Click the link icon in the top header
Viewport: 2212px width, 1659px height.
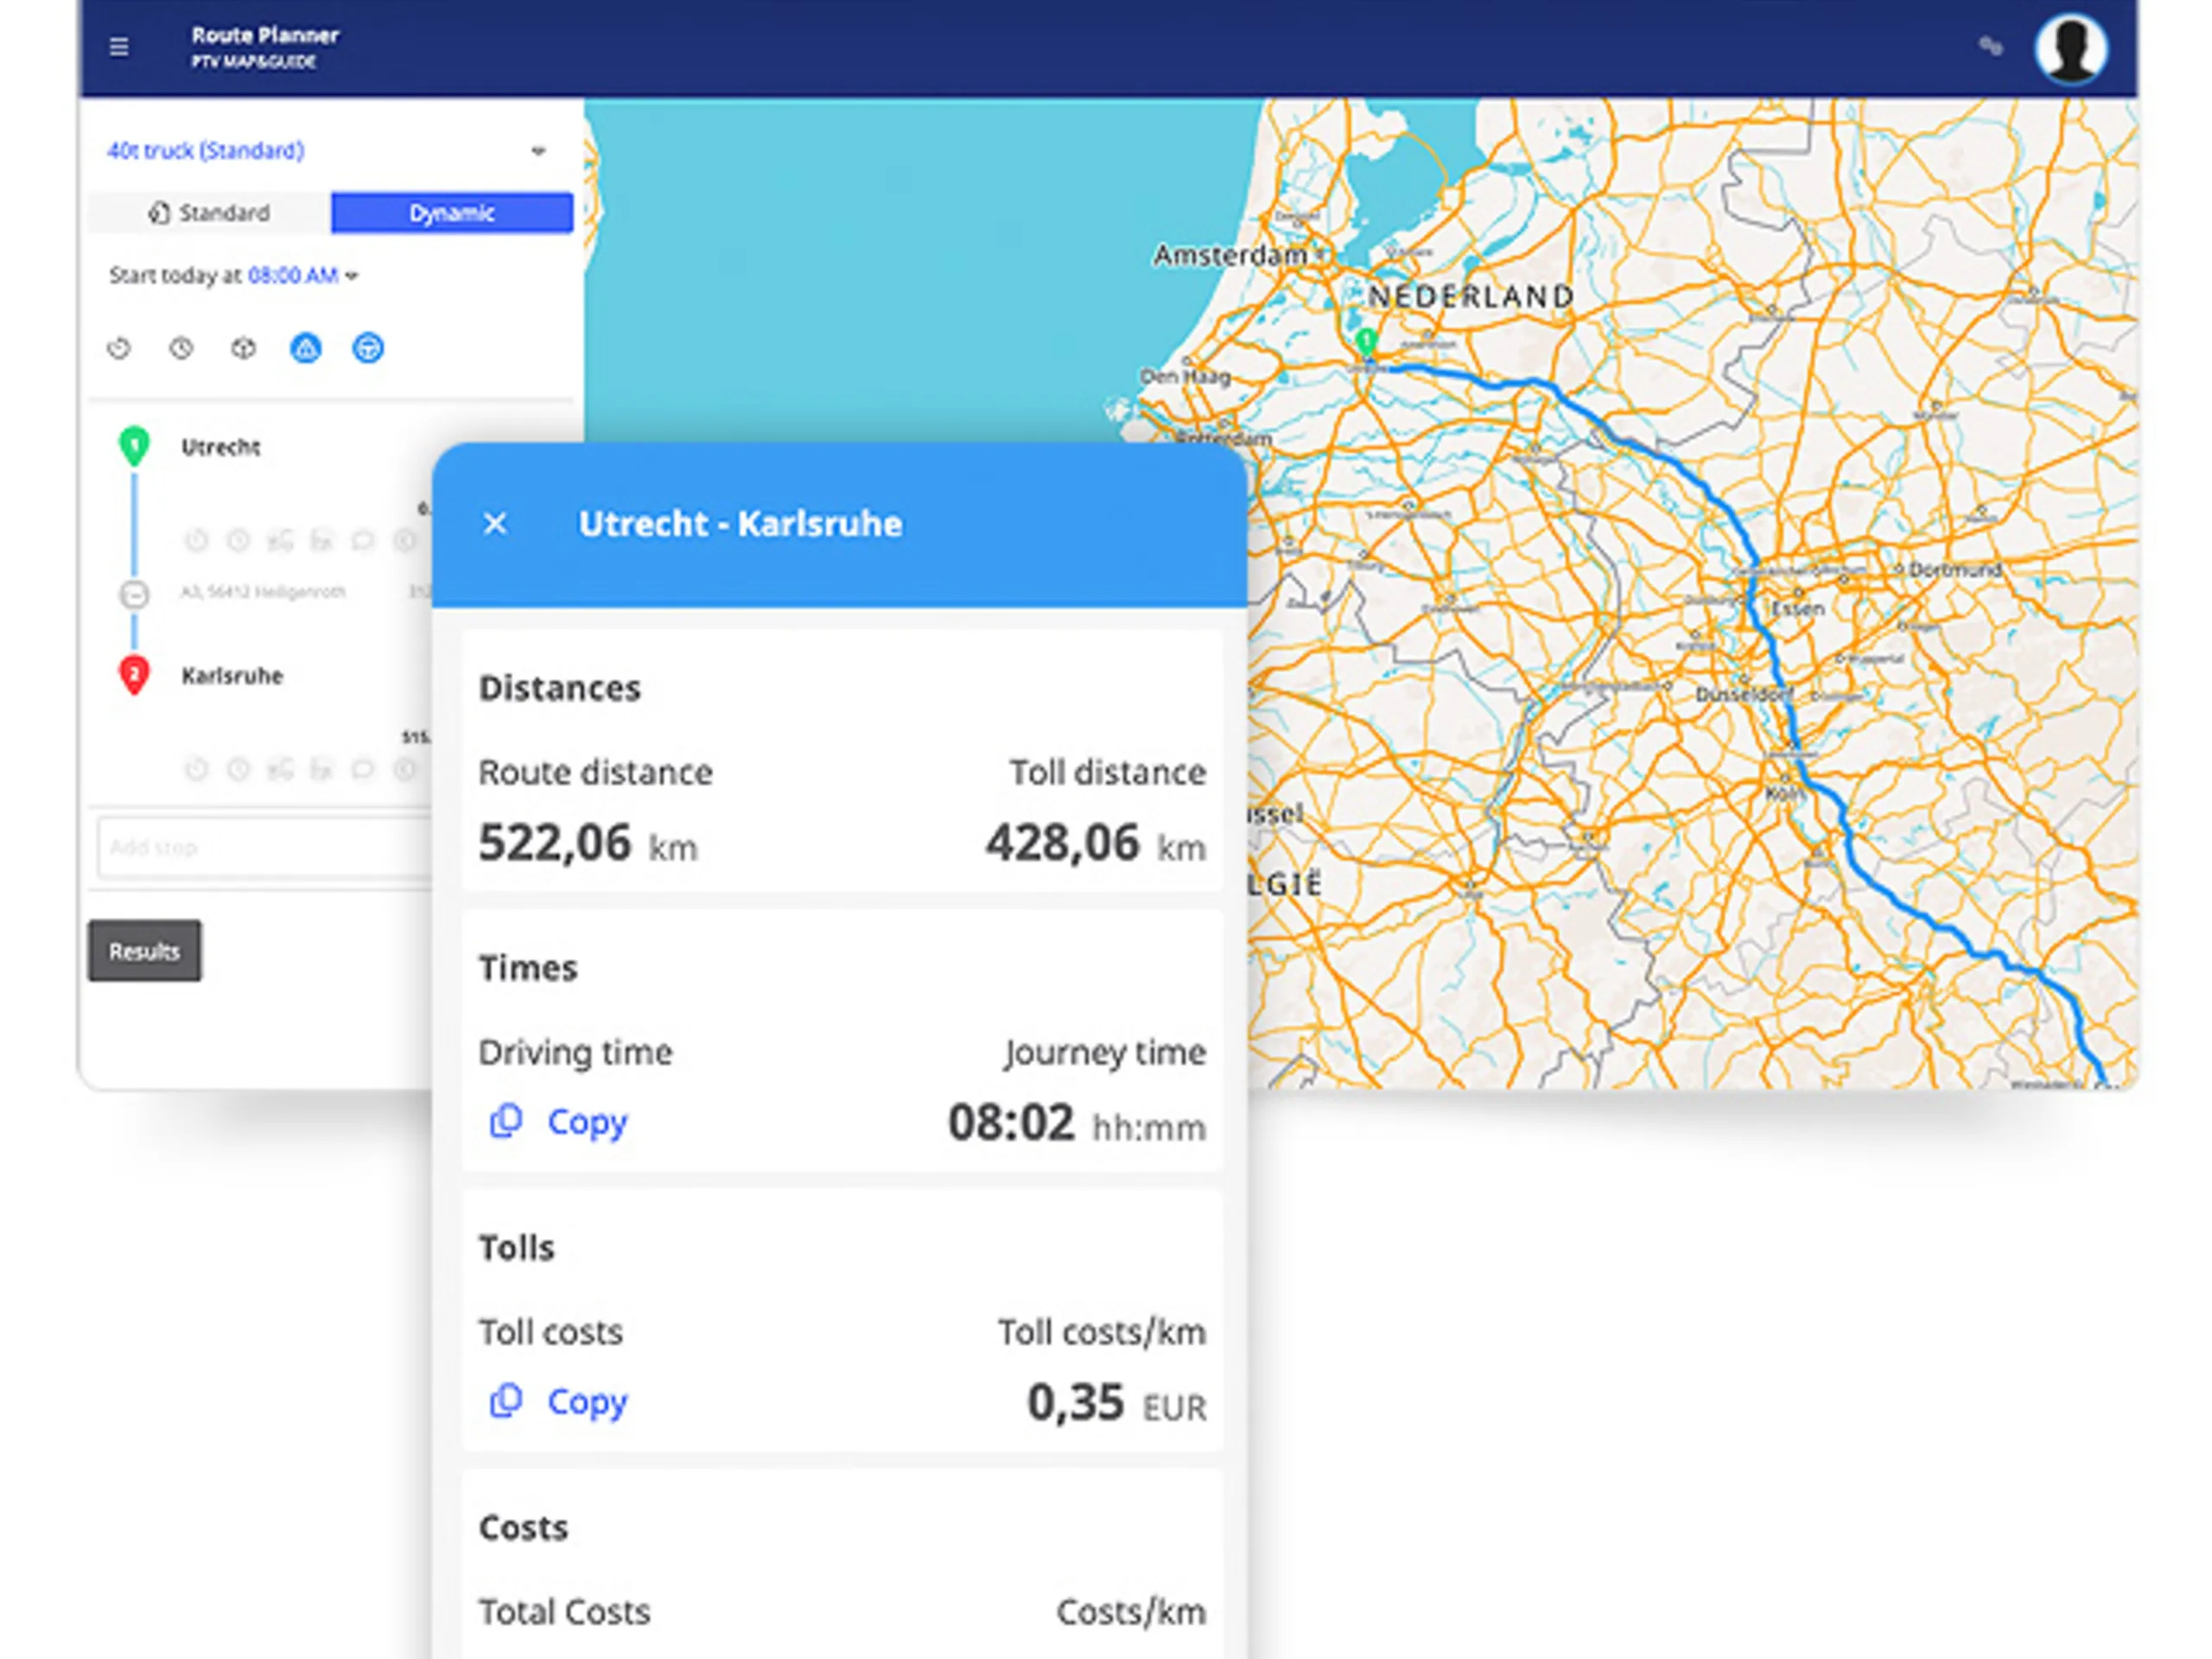click(x=1990, y=46)
